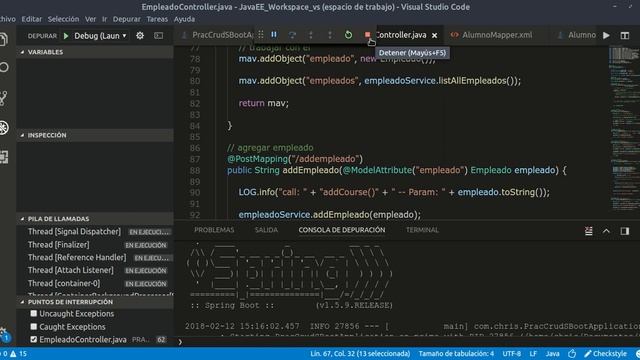Switch to the CONSOLA DE DEPURACIÓN tab
Image resolution: width=640 pixels, height=360 pixels.
pos(342,230)
